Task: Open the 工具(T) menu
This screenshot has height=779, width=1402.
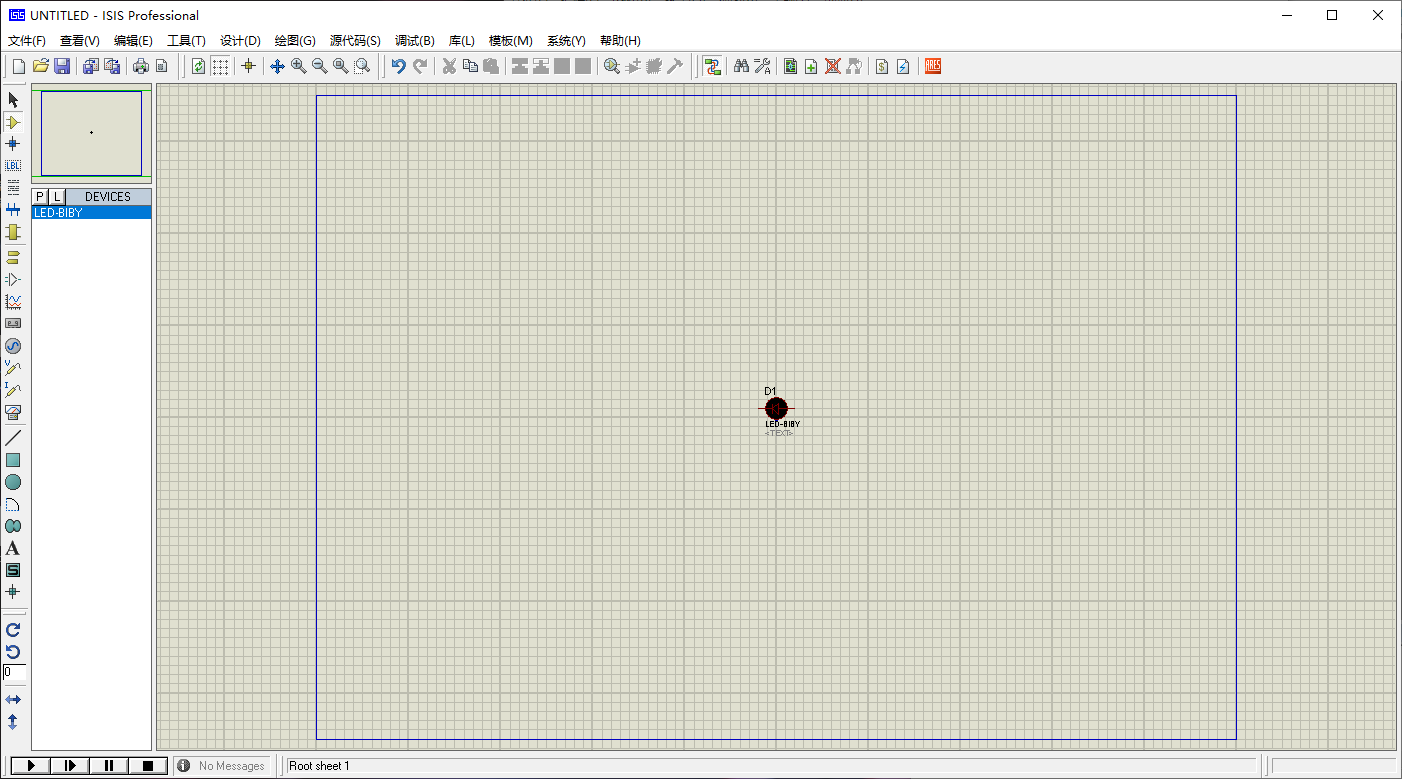Action: [186, 41]
